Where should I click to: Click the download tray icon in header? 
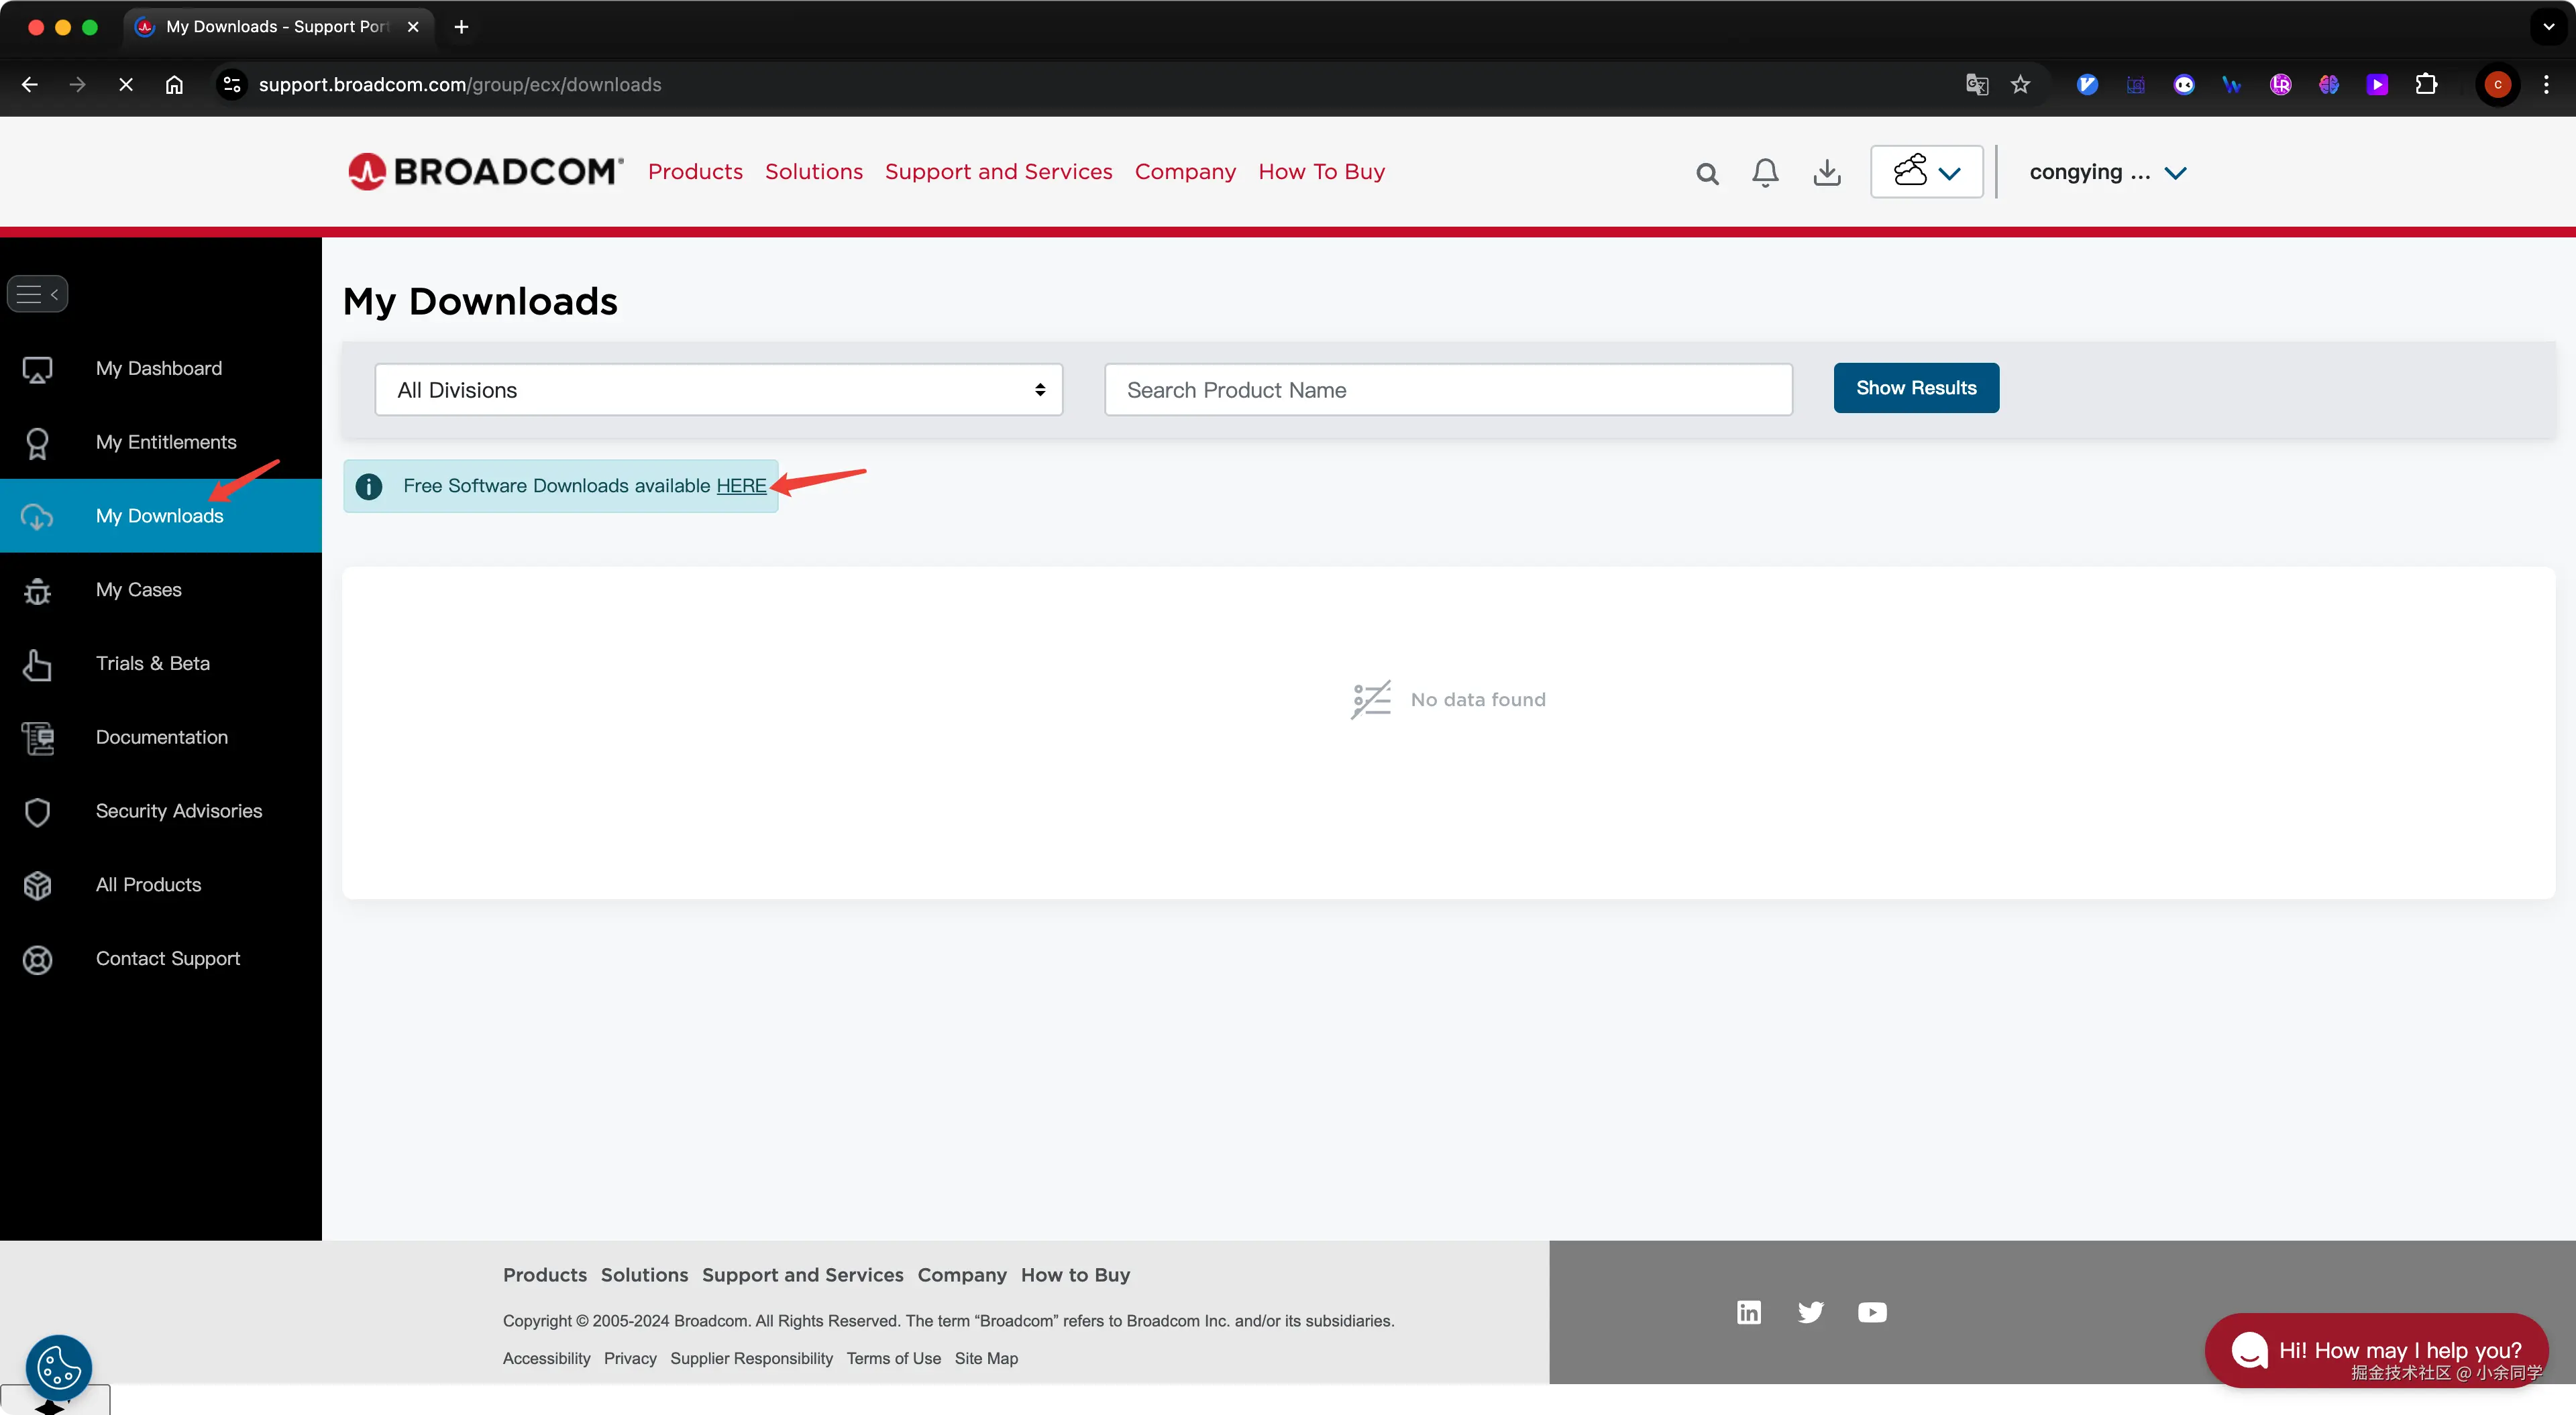tap(1826, 173)
